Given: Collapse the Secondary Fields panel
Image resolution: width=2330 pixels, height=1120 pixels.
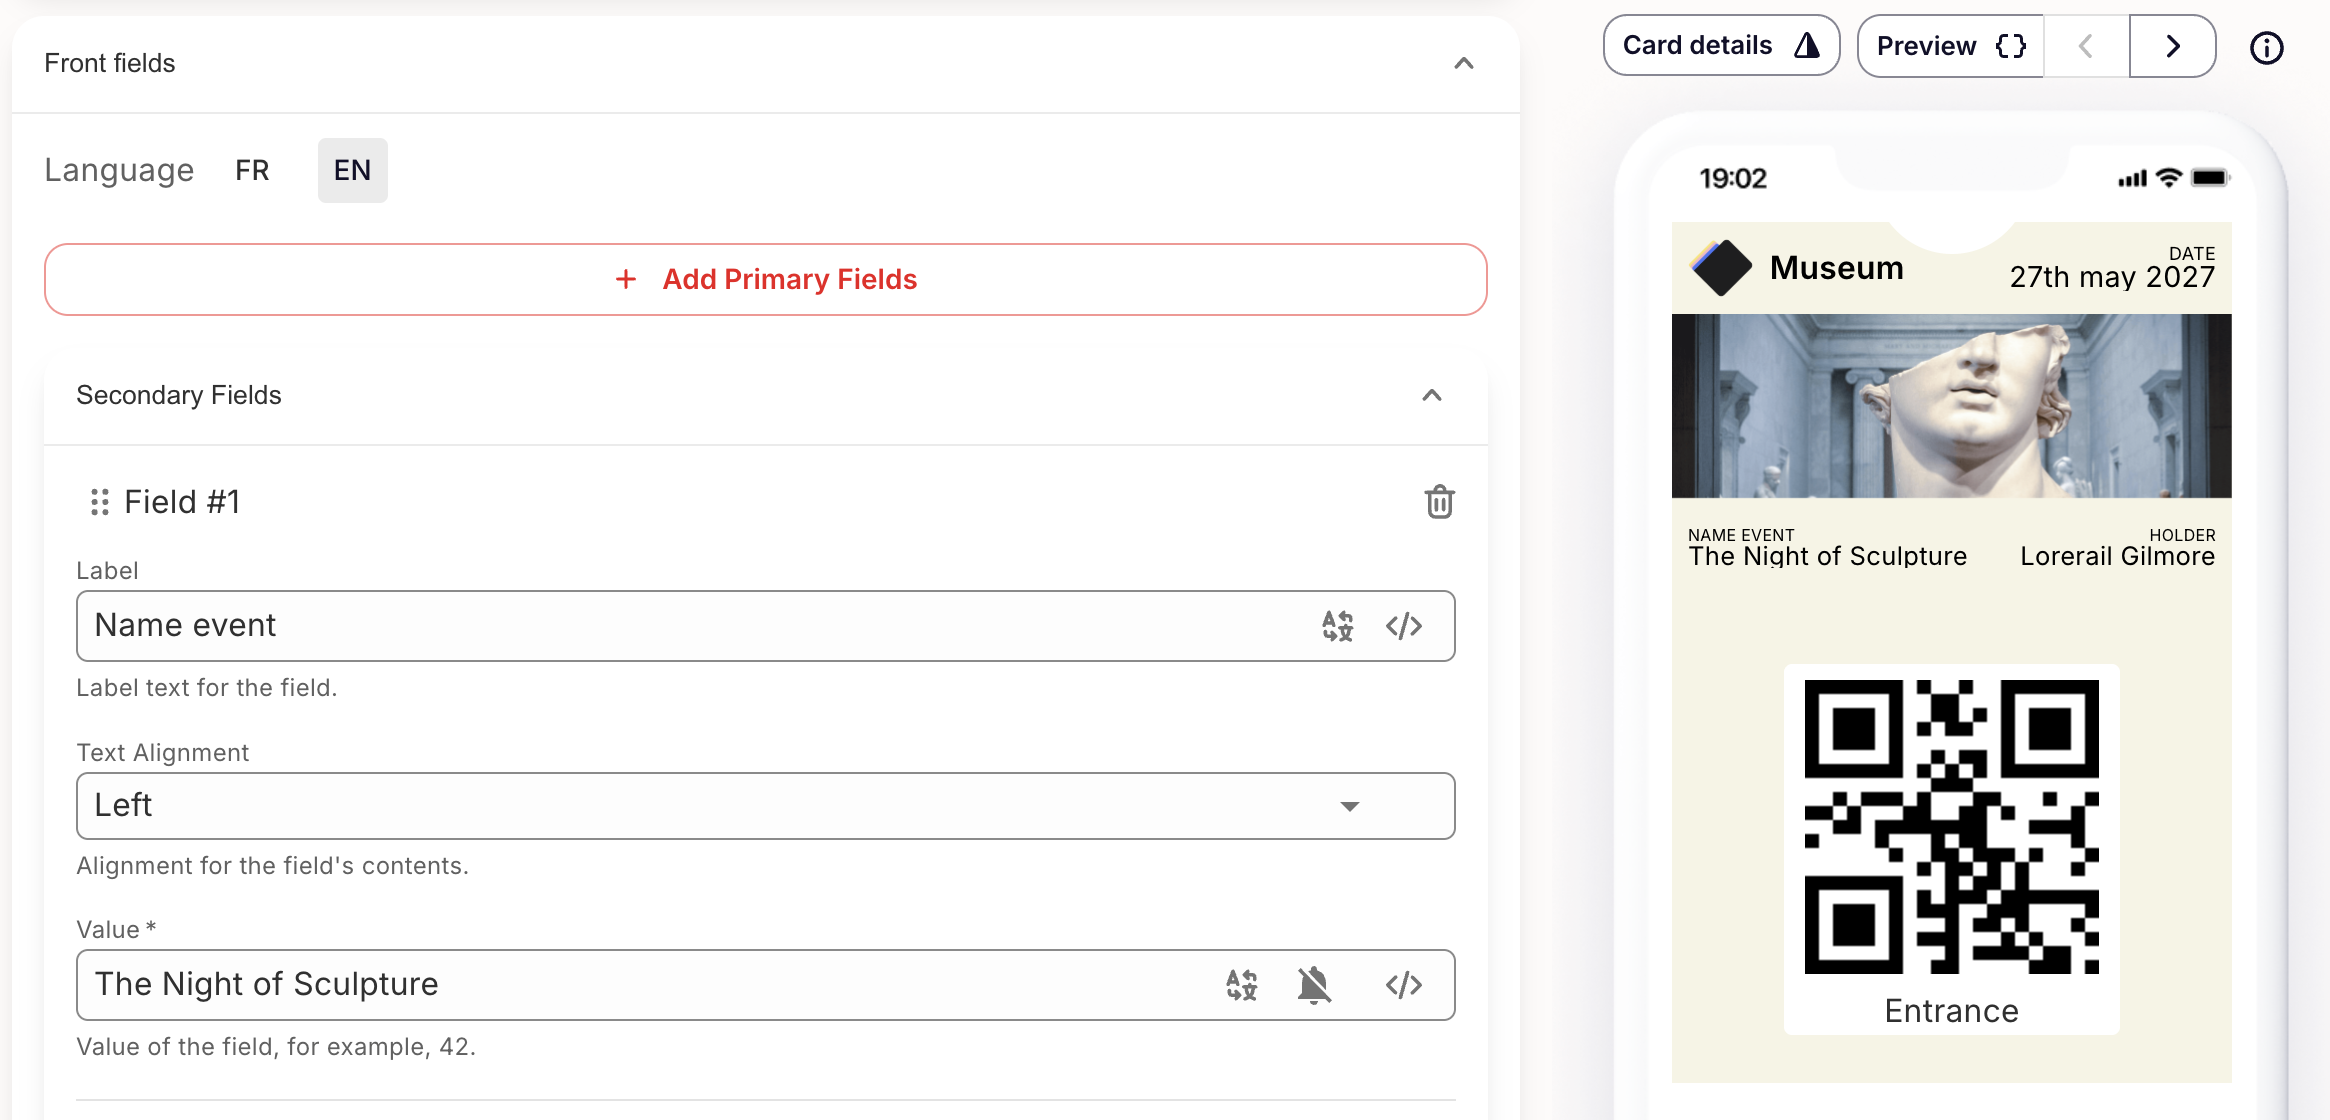Looking at the screenshot, I should [1431, 396].
